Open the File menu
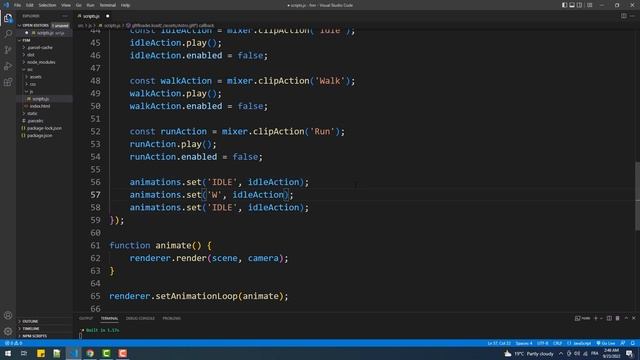Viewport: 640px width, 360px height. (17, 5)
